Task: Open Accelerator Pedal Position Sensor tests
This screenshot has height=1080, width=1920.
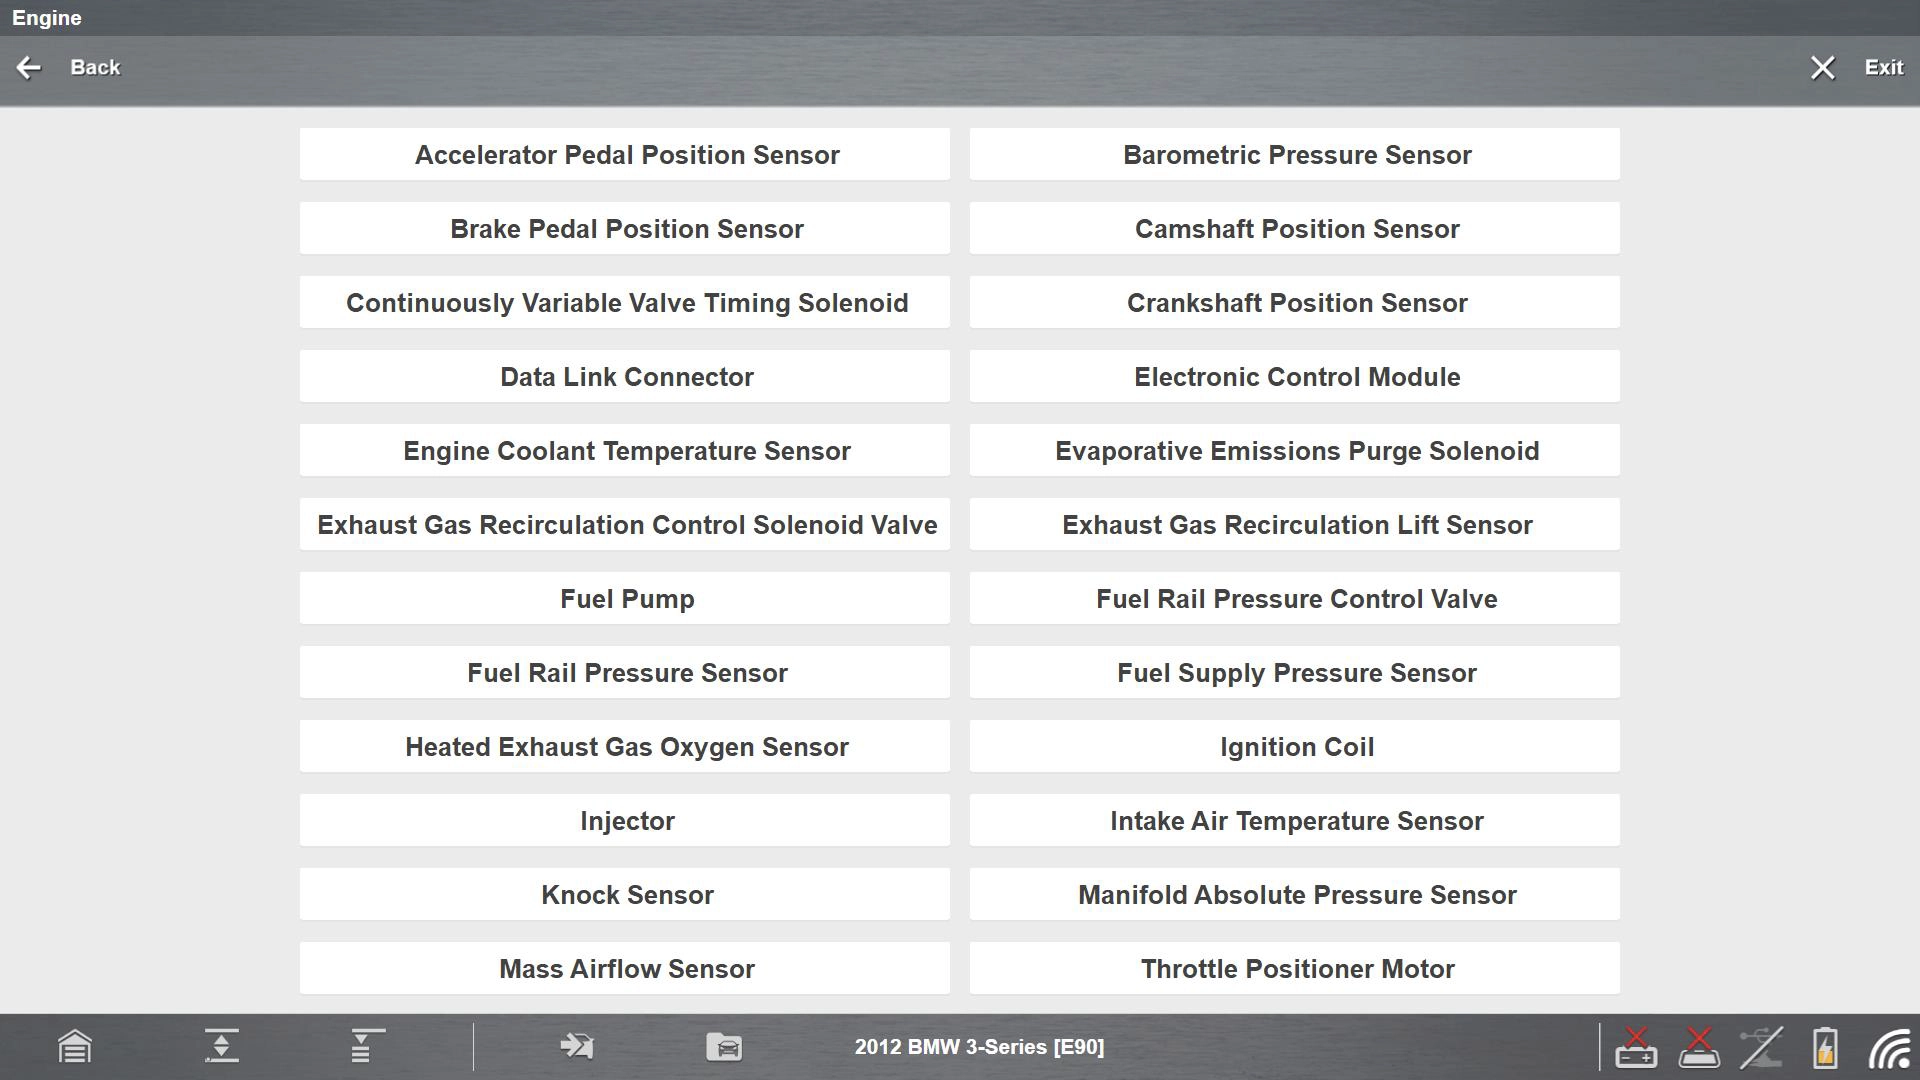Action: click(x=625, y=154)
